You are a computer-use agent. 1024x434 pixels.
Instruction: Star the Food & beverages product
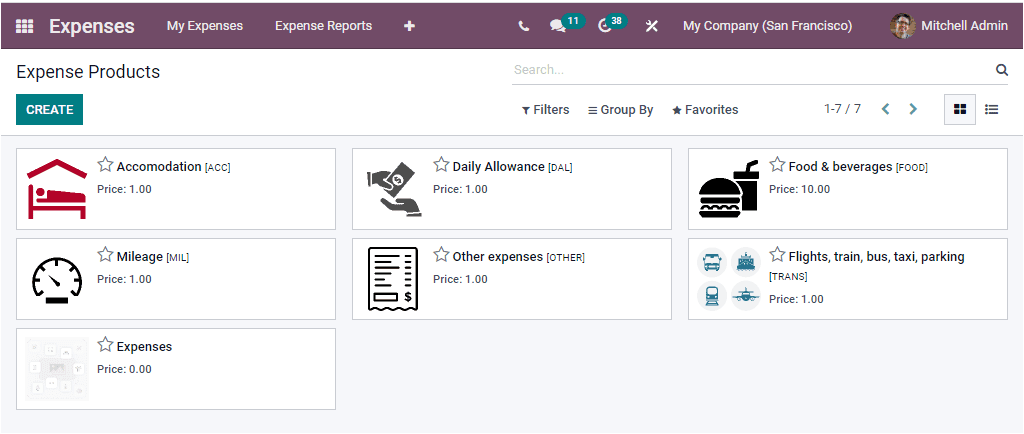pyautogui.click(x=777, y=165)
